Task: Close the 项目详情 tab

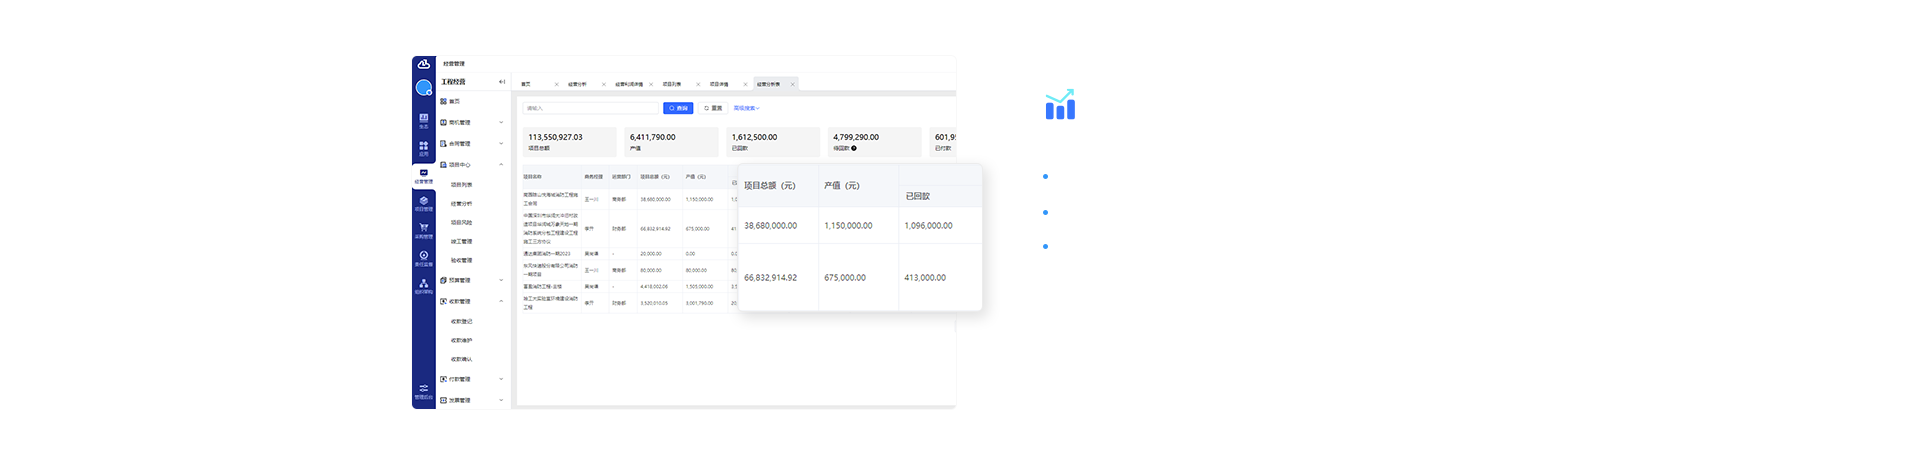Action: pyautogui.click(x=745, y=84)
